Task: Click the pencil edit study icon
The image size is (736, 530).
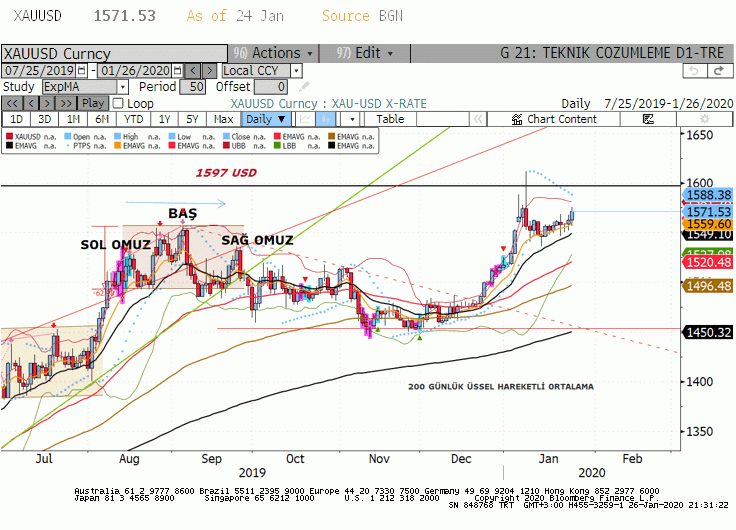Action: (304, 87)
